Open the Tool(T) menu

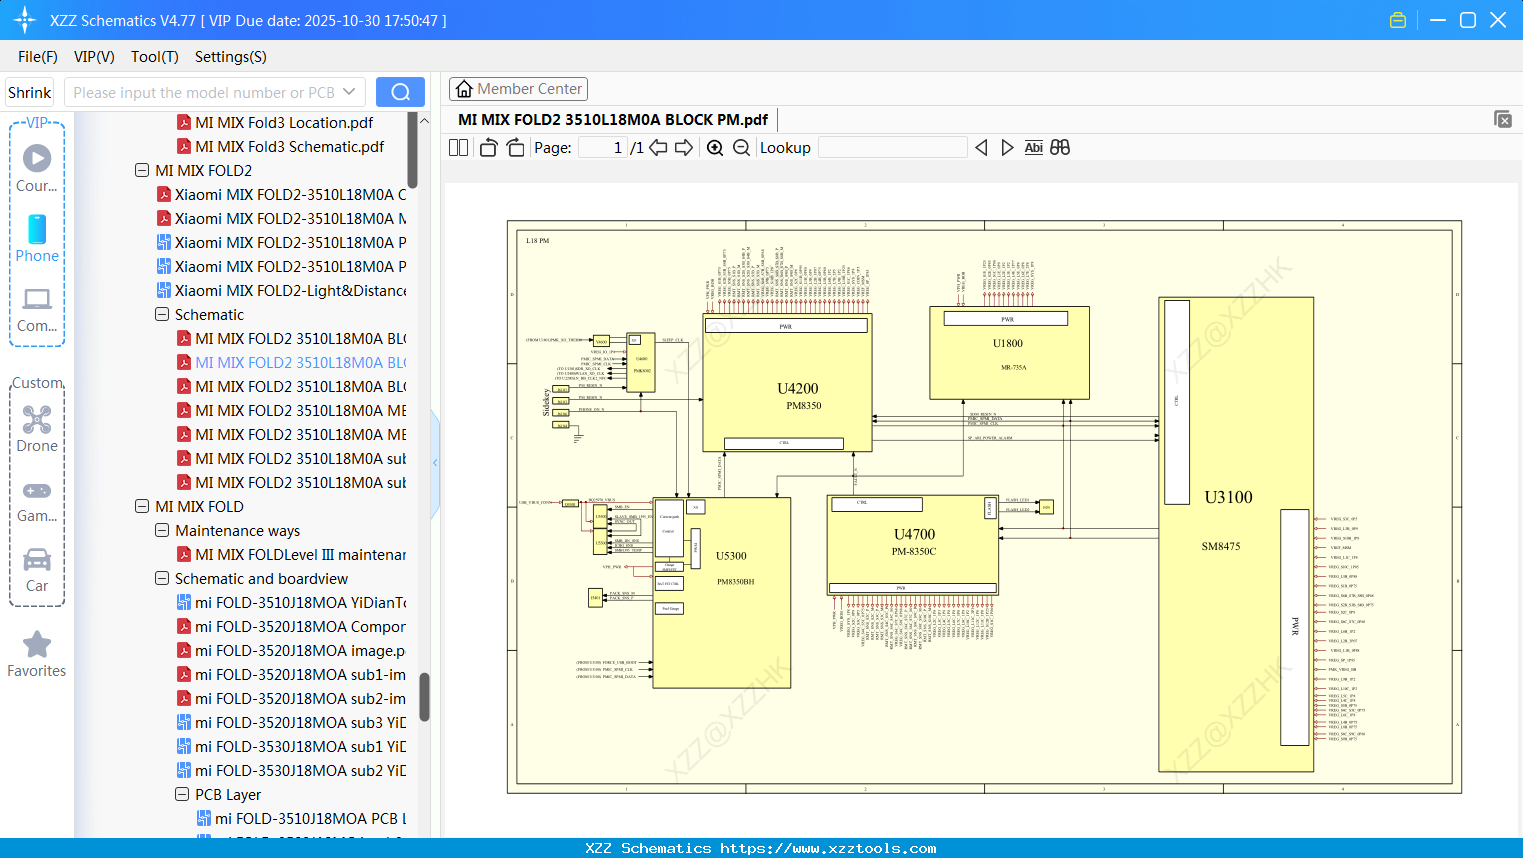pyautogui.click(x=154, y=57)
